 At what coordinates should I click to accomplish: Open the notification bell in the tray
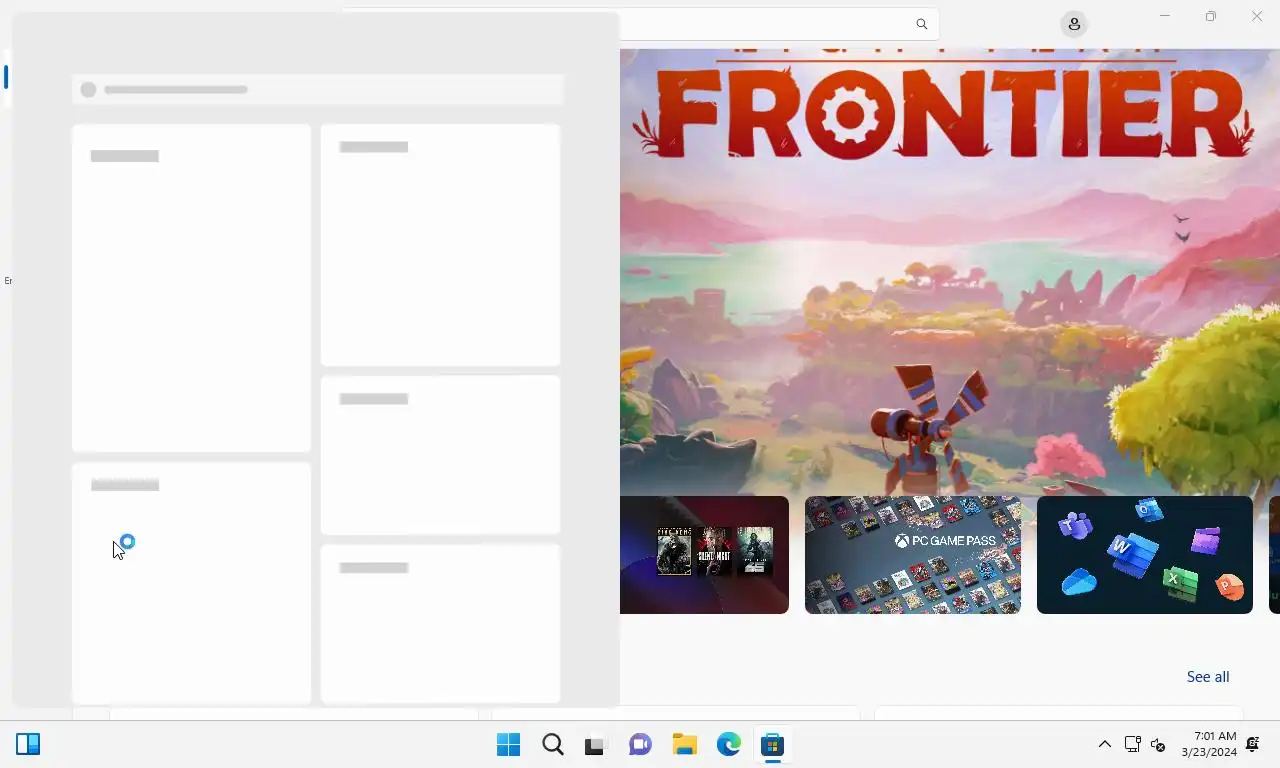pos(1252,744)
